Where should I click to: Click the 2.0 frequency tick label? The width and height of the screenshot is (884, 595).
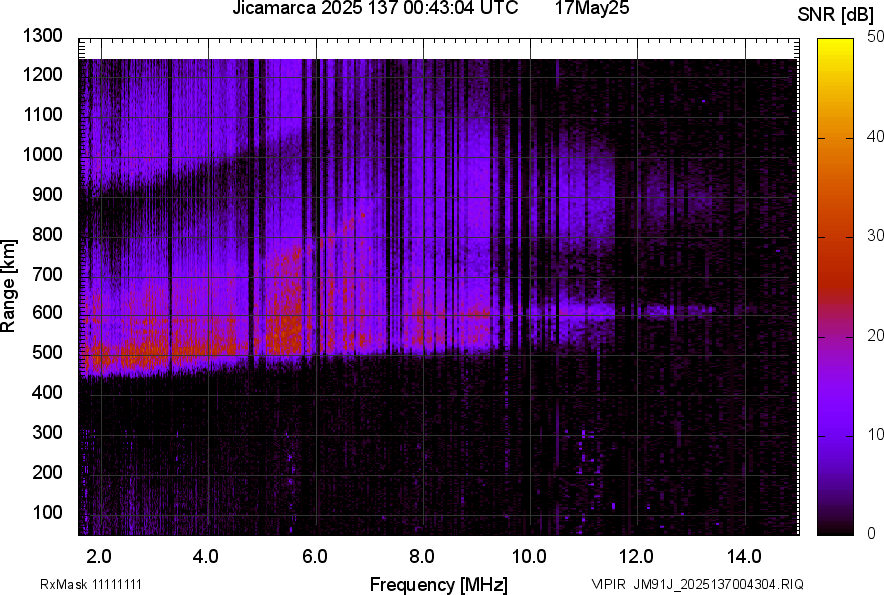click(x=100, y=556)
